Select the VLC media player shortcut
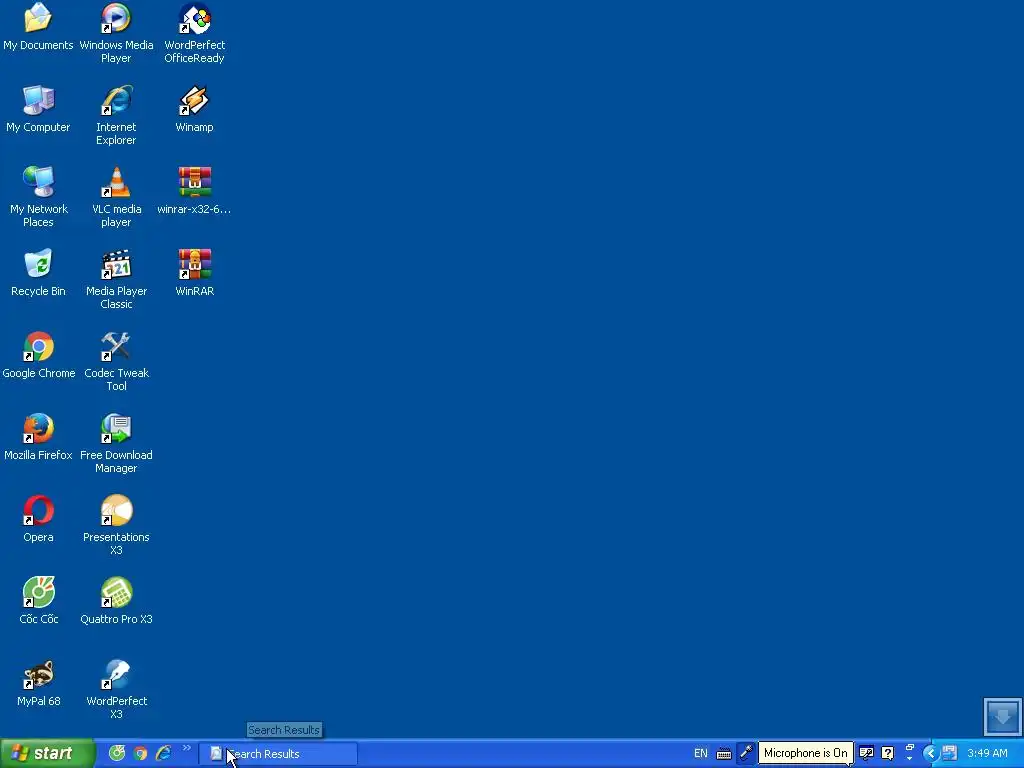 [116, 197]
